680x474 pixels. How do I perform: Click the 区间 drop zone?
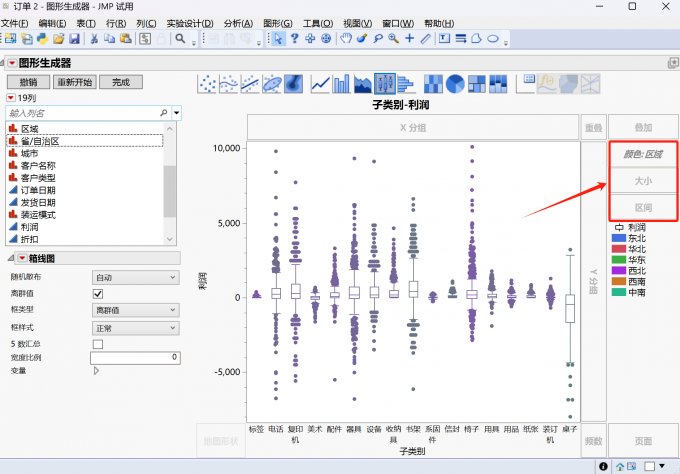pos(643,208)
